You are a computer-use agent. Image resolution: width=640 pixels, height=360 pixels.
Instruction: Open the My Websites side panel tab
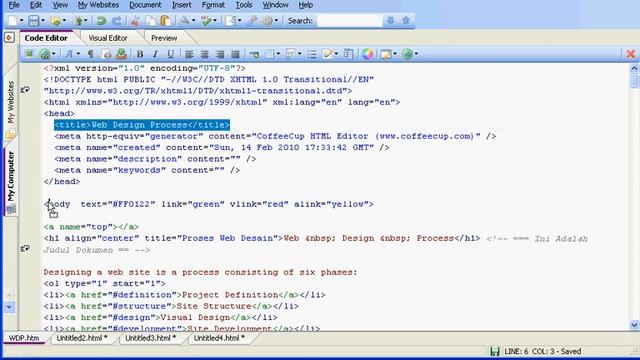(11, 102)
